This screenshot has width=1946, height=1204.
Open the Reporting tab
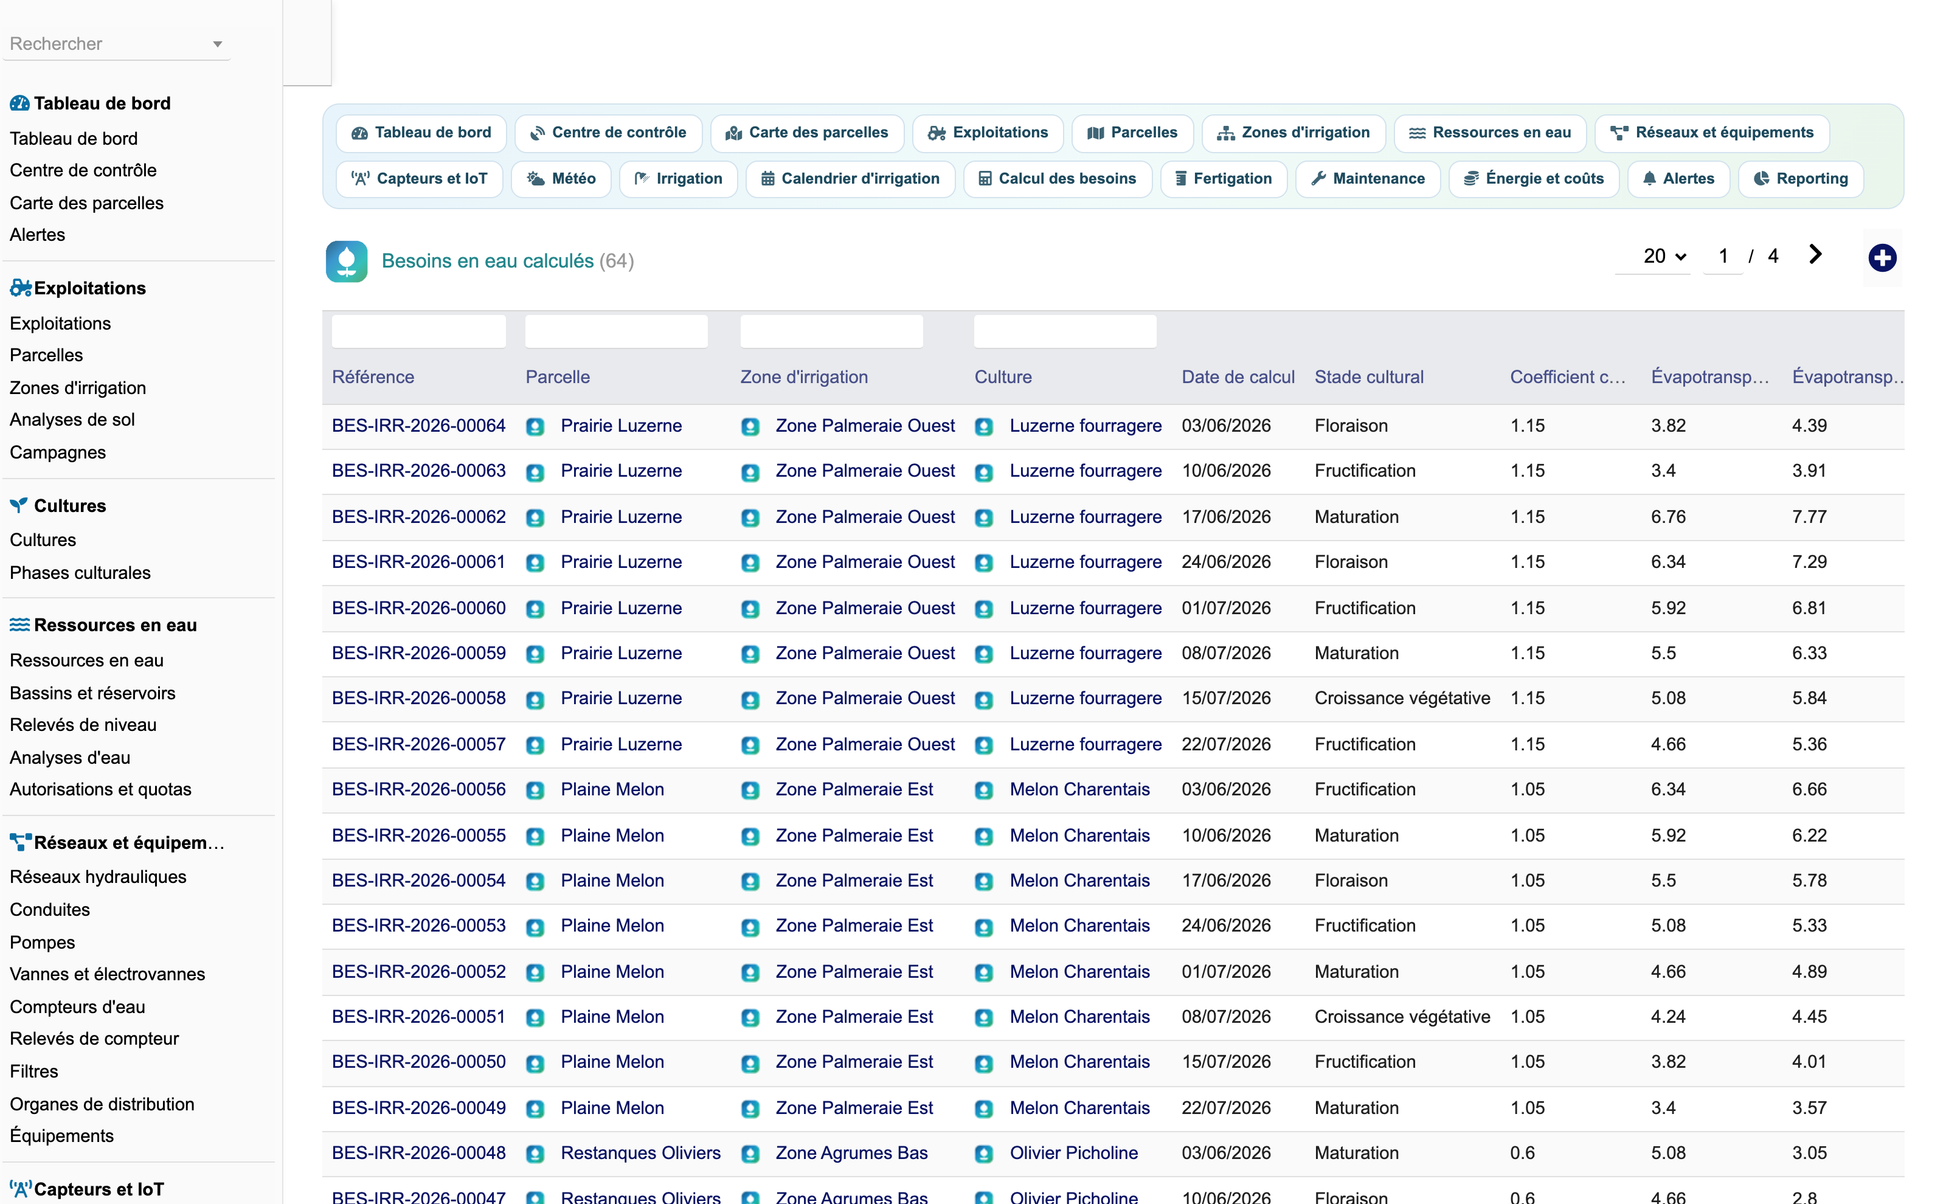[1801, 179]
